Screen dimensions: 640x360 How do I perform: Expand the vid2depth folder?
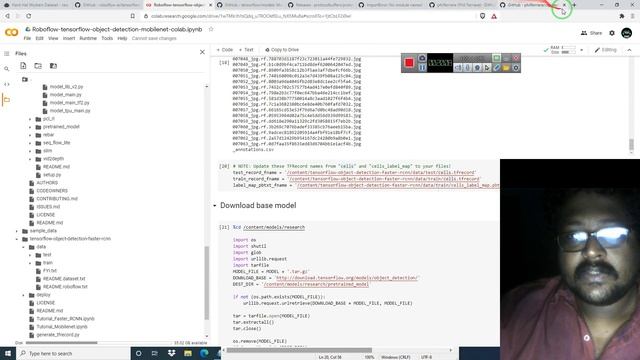30,159
